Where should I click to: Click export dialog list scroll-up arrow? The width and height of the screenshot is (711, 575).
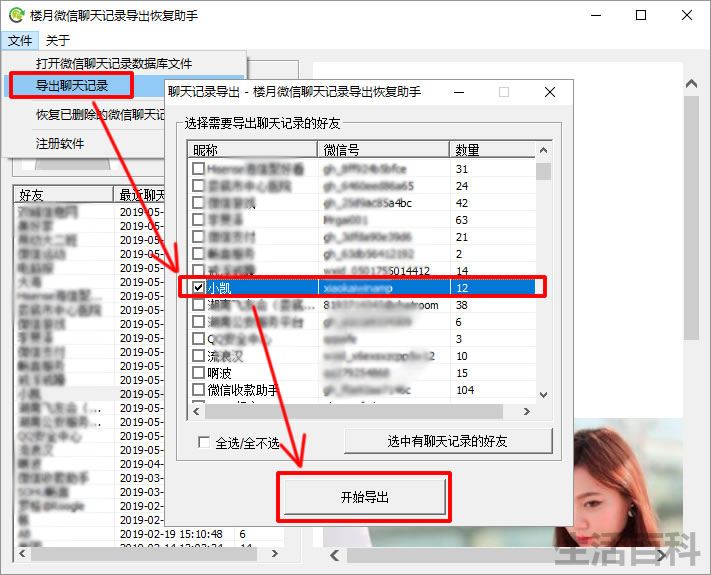[x=544, y=150]
